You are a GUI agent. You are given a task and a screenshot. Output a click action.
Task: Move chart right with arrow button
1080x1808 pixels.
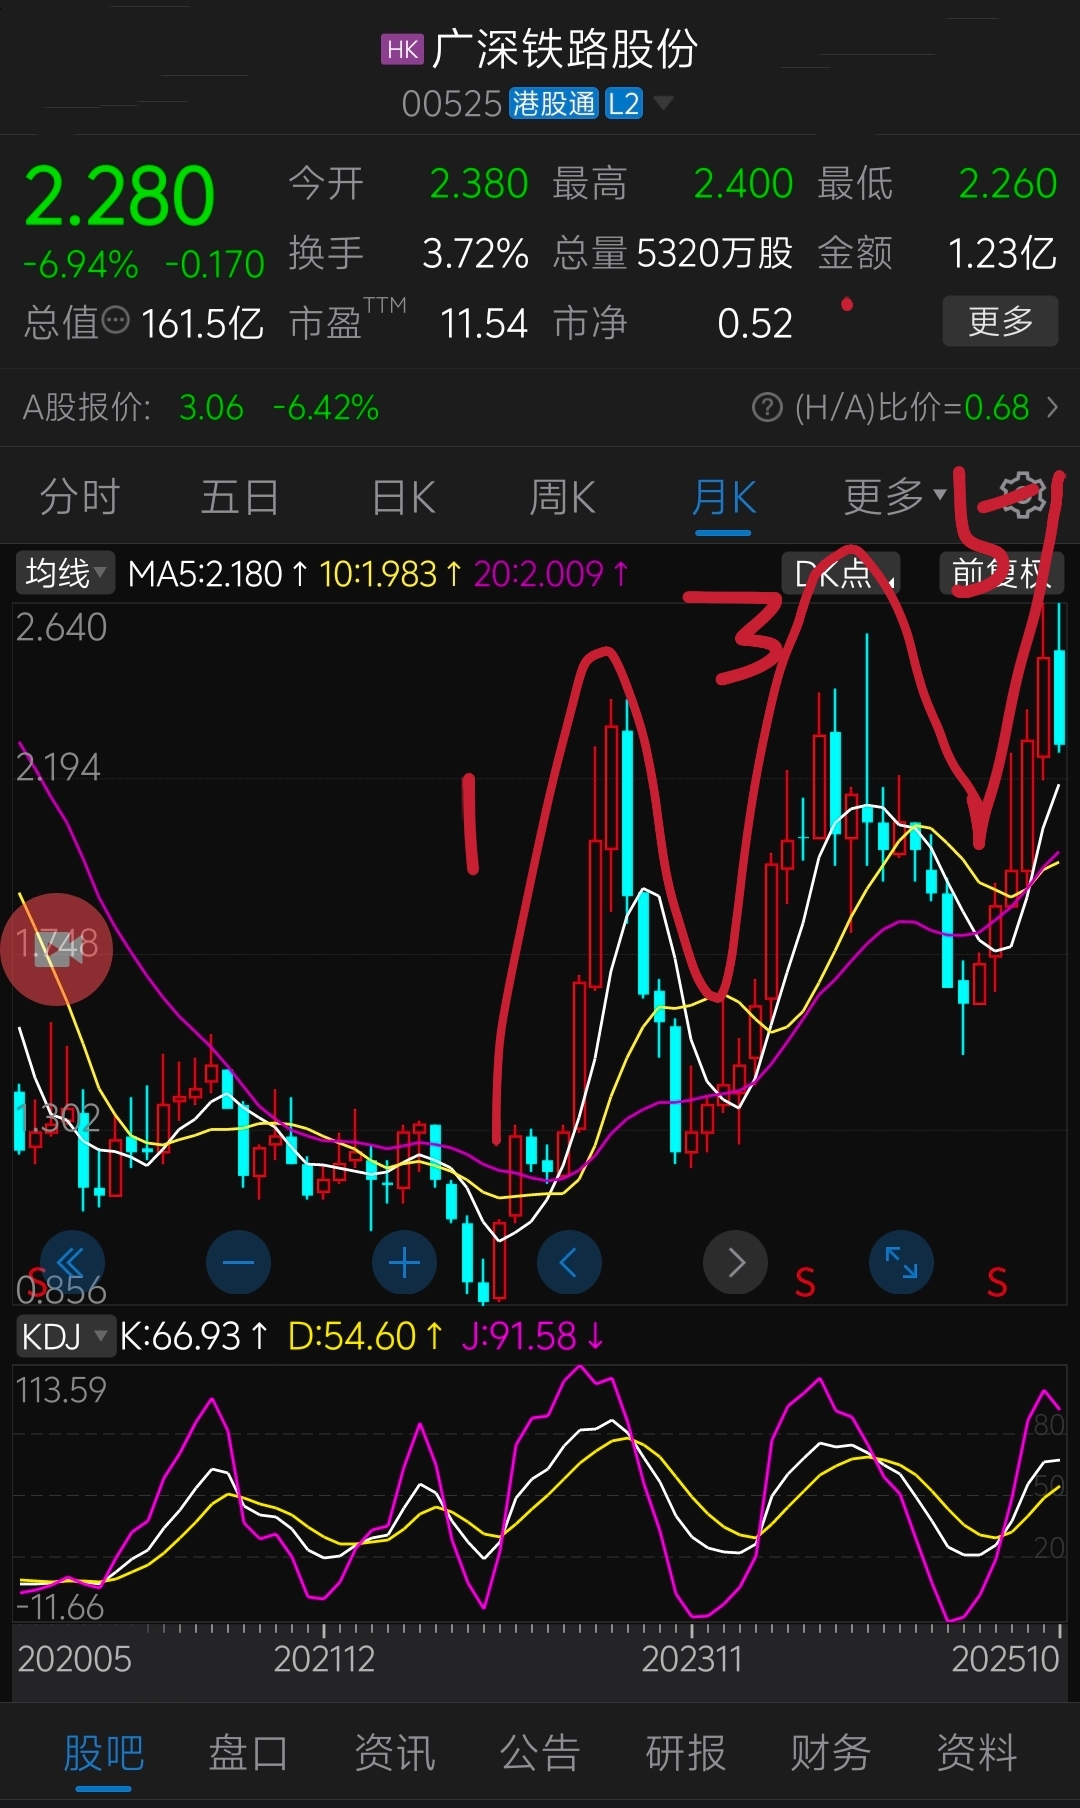[735, 1263]
